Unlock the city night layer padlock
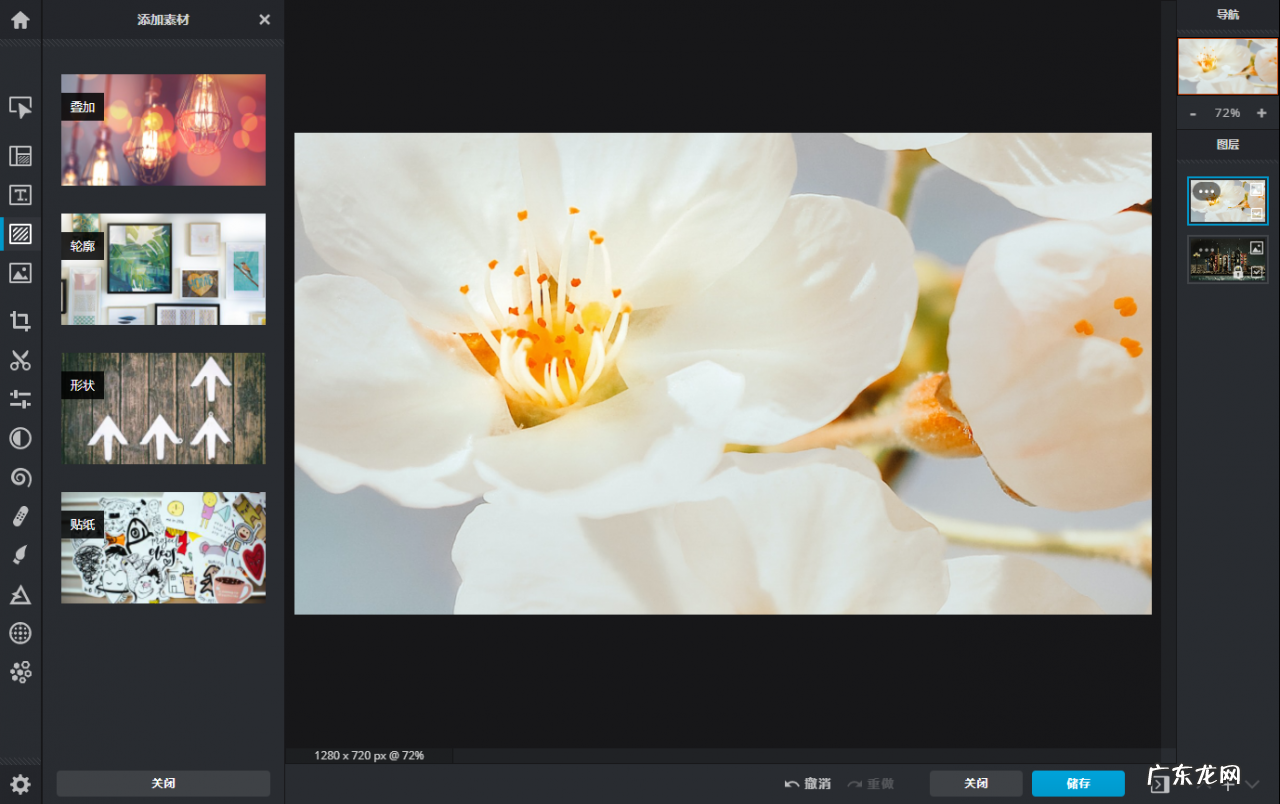Image resolution: width=1280 pixels, height=804 pixels. click(1238, 272)
